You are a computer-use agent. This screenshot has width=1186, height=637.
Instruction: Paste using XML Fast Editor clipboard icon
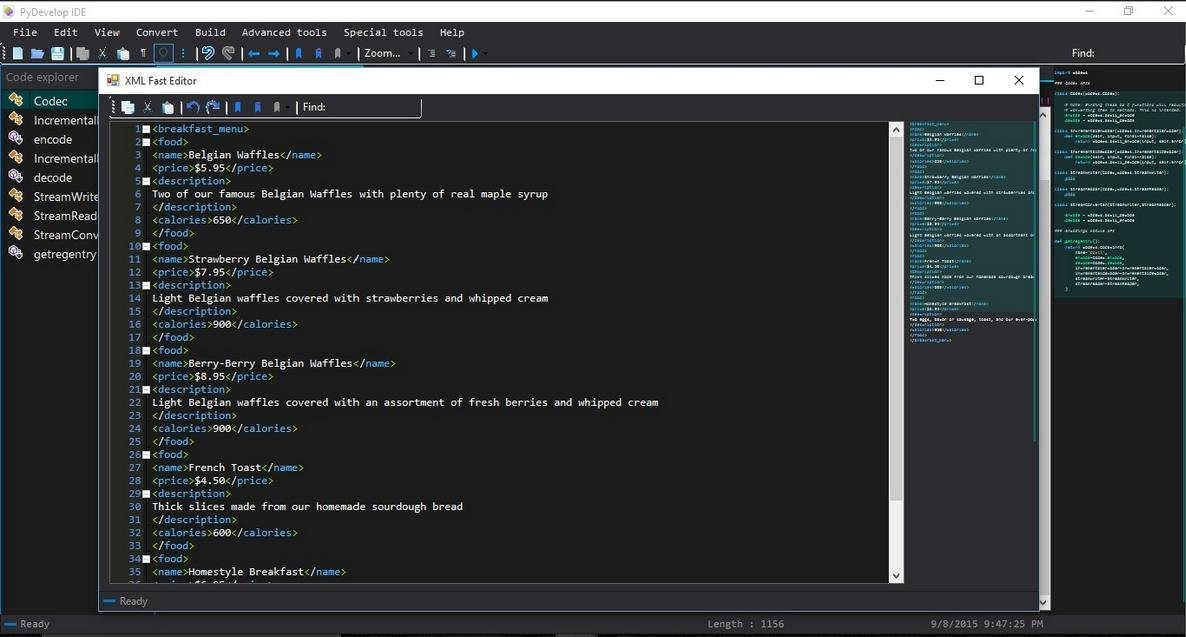(168, 107)
